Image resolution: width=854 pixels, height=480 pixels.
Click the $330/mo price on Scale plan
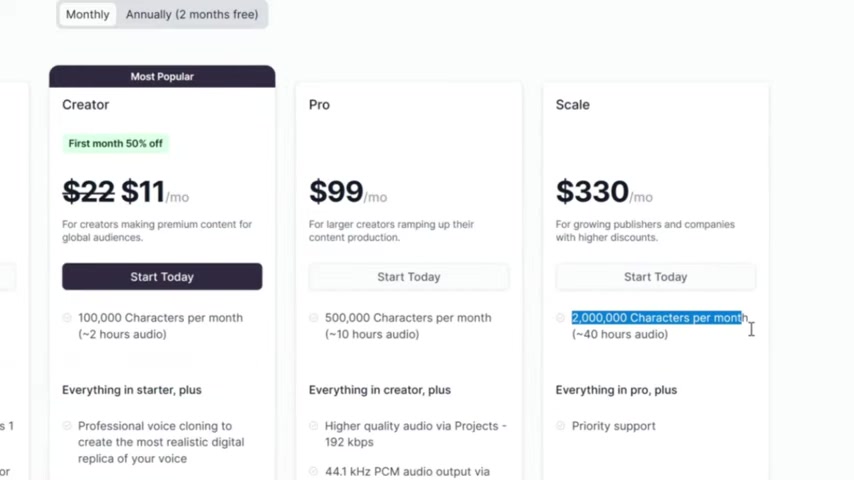click(x=604, y=192)
